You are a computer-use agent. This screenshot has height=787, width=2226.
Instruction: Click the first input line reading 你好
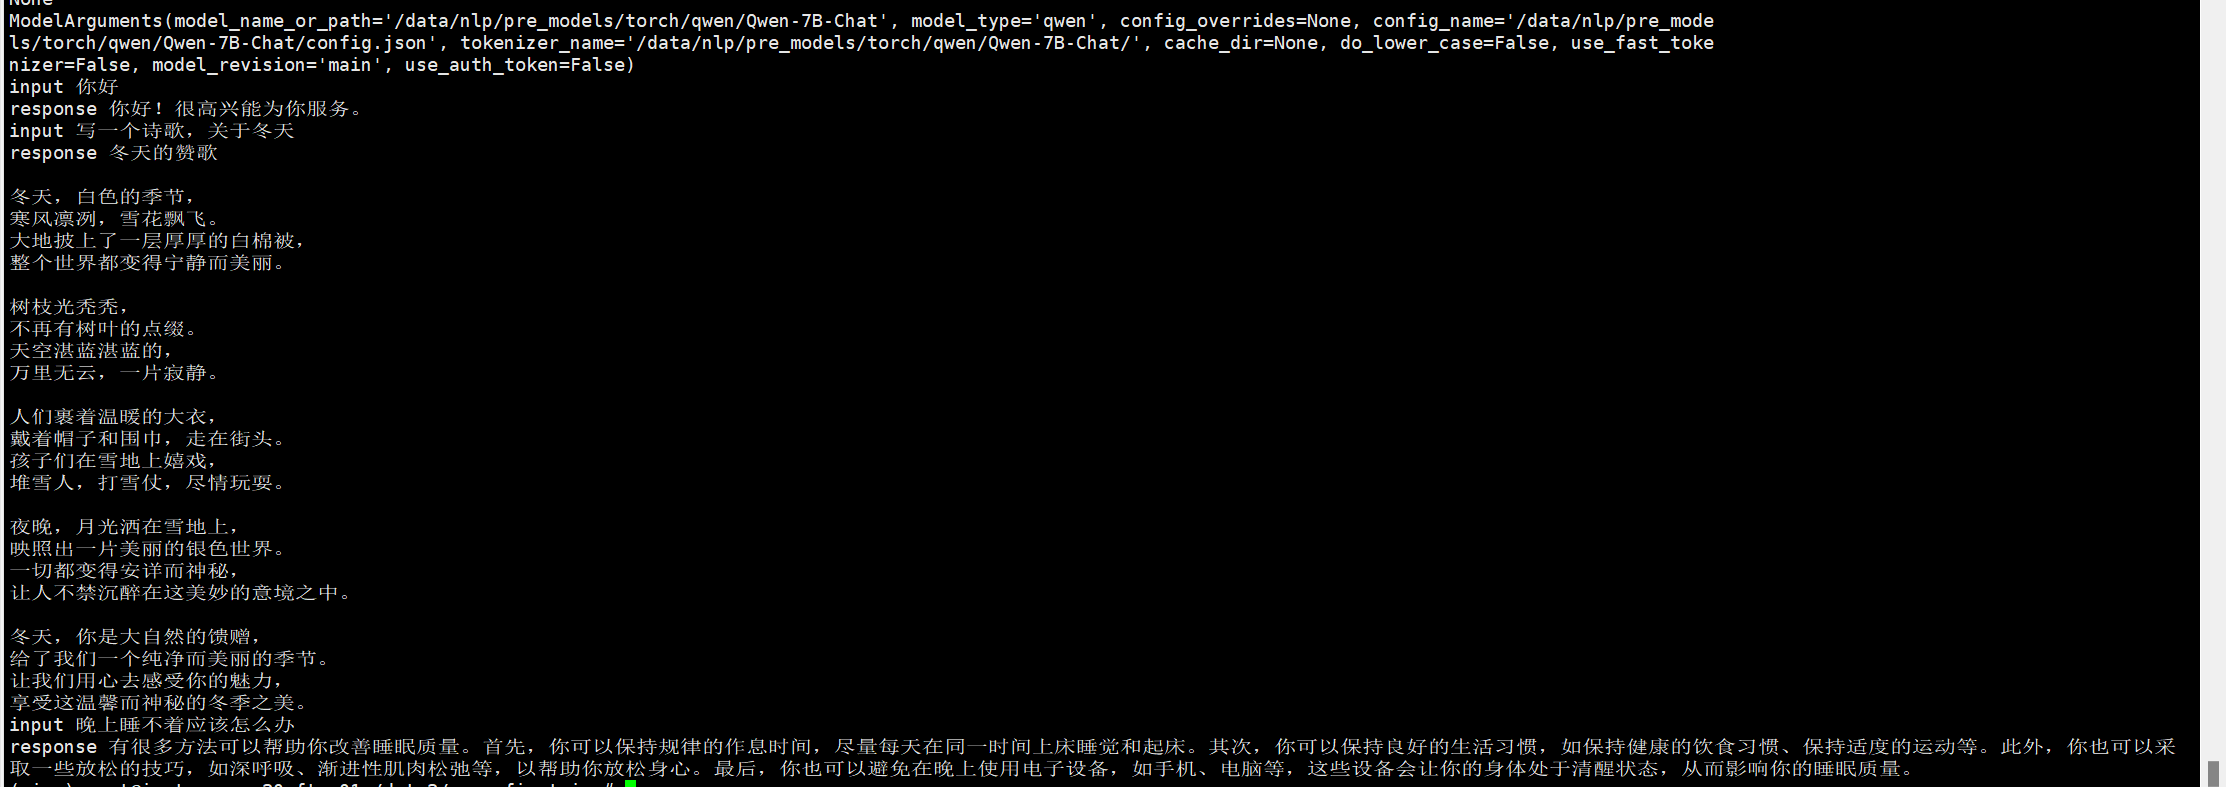tap(64, 87)
